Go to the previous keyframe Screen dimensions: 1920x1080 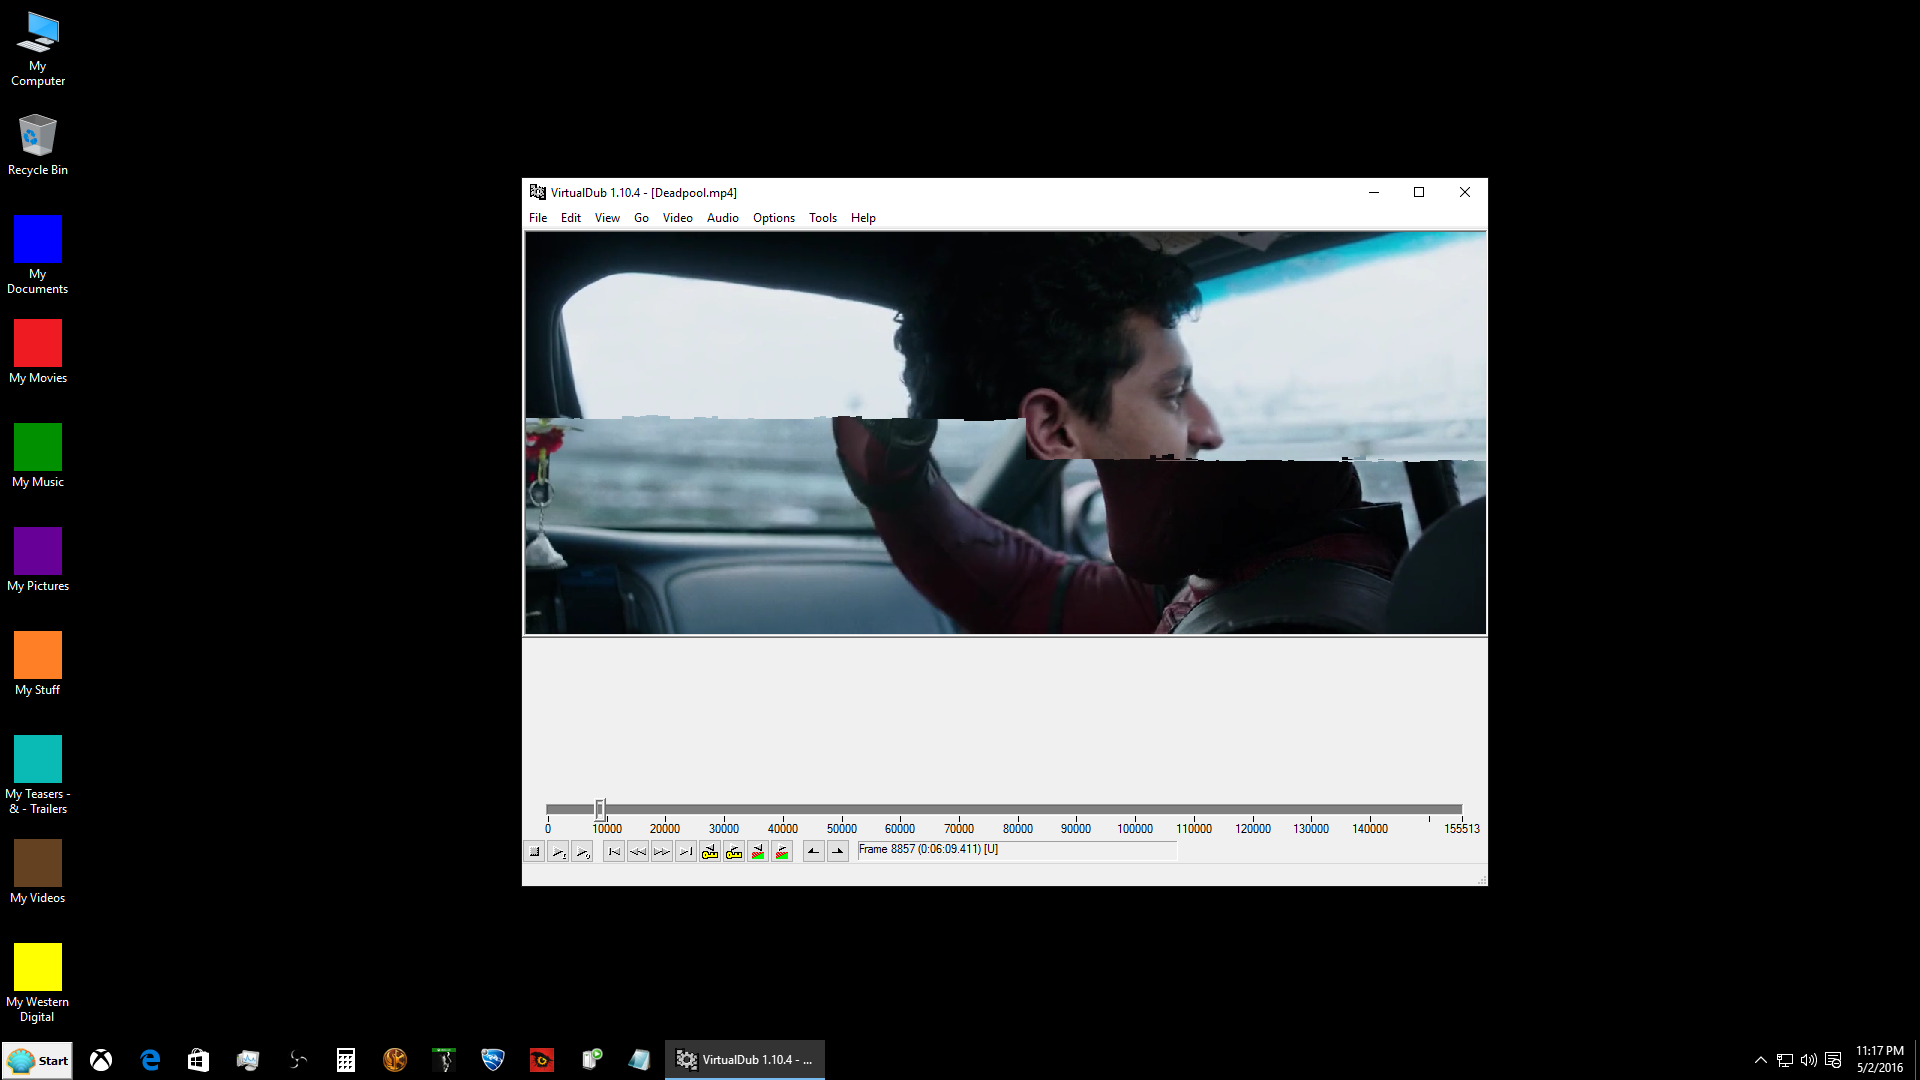[x=710, y=852]
